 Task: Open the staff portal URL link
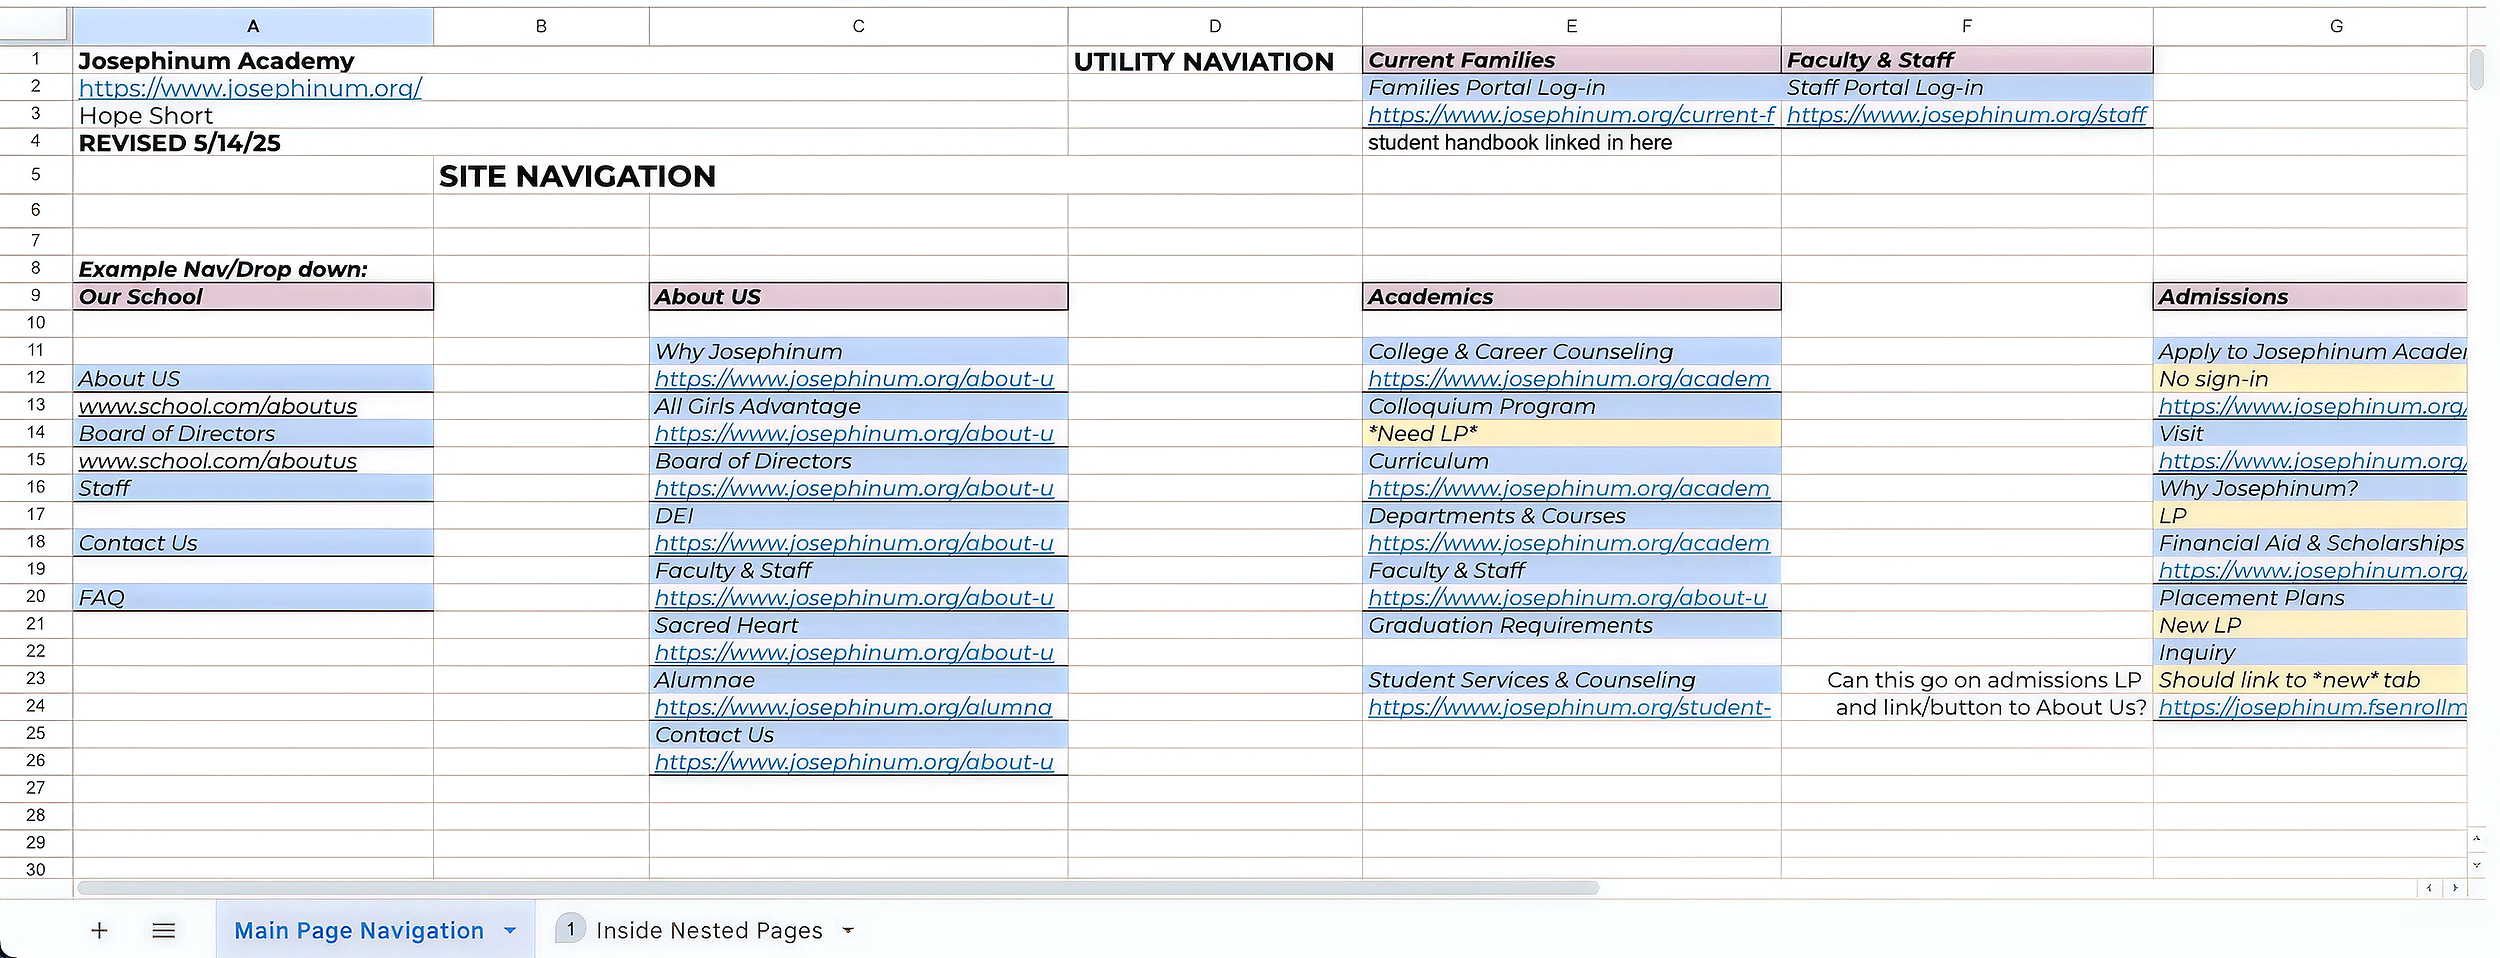click(x=1966, y=115)
